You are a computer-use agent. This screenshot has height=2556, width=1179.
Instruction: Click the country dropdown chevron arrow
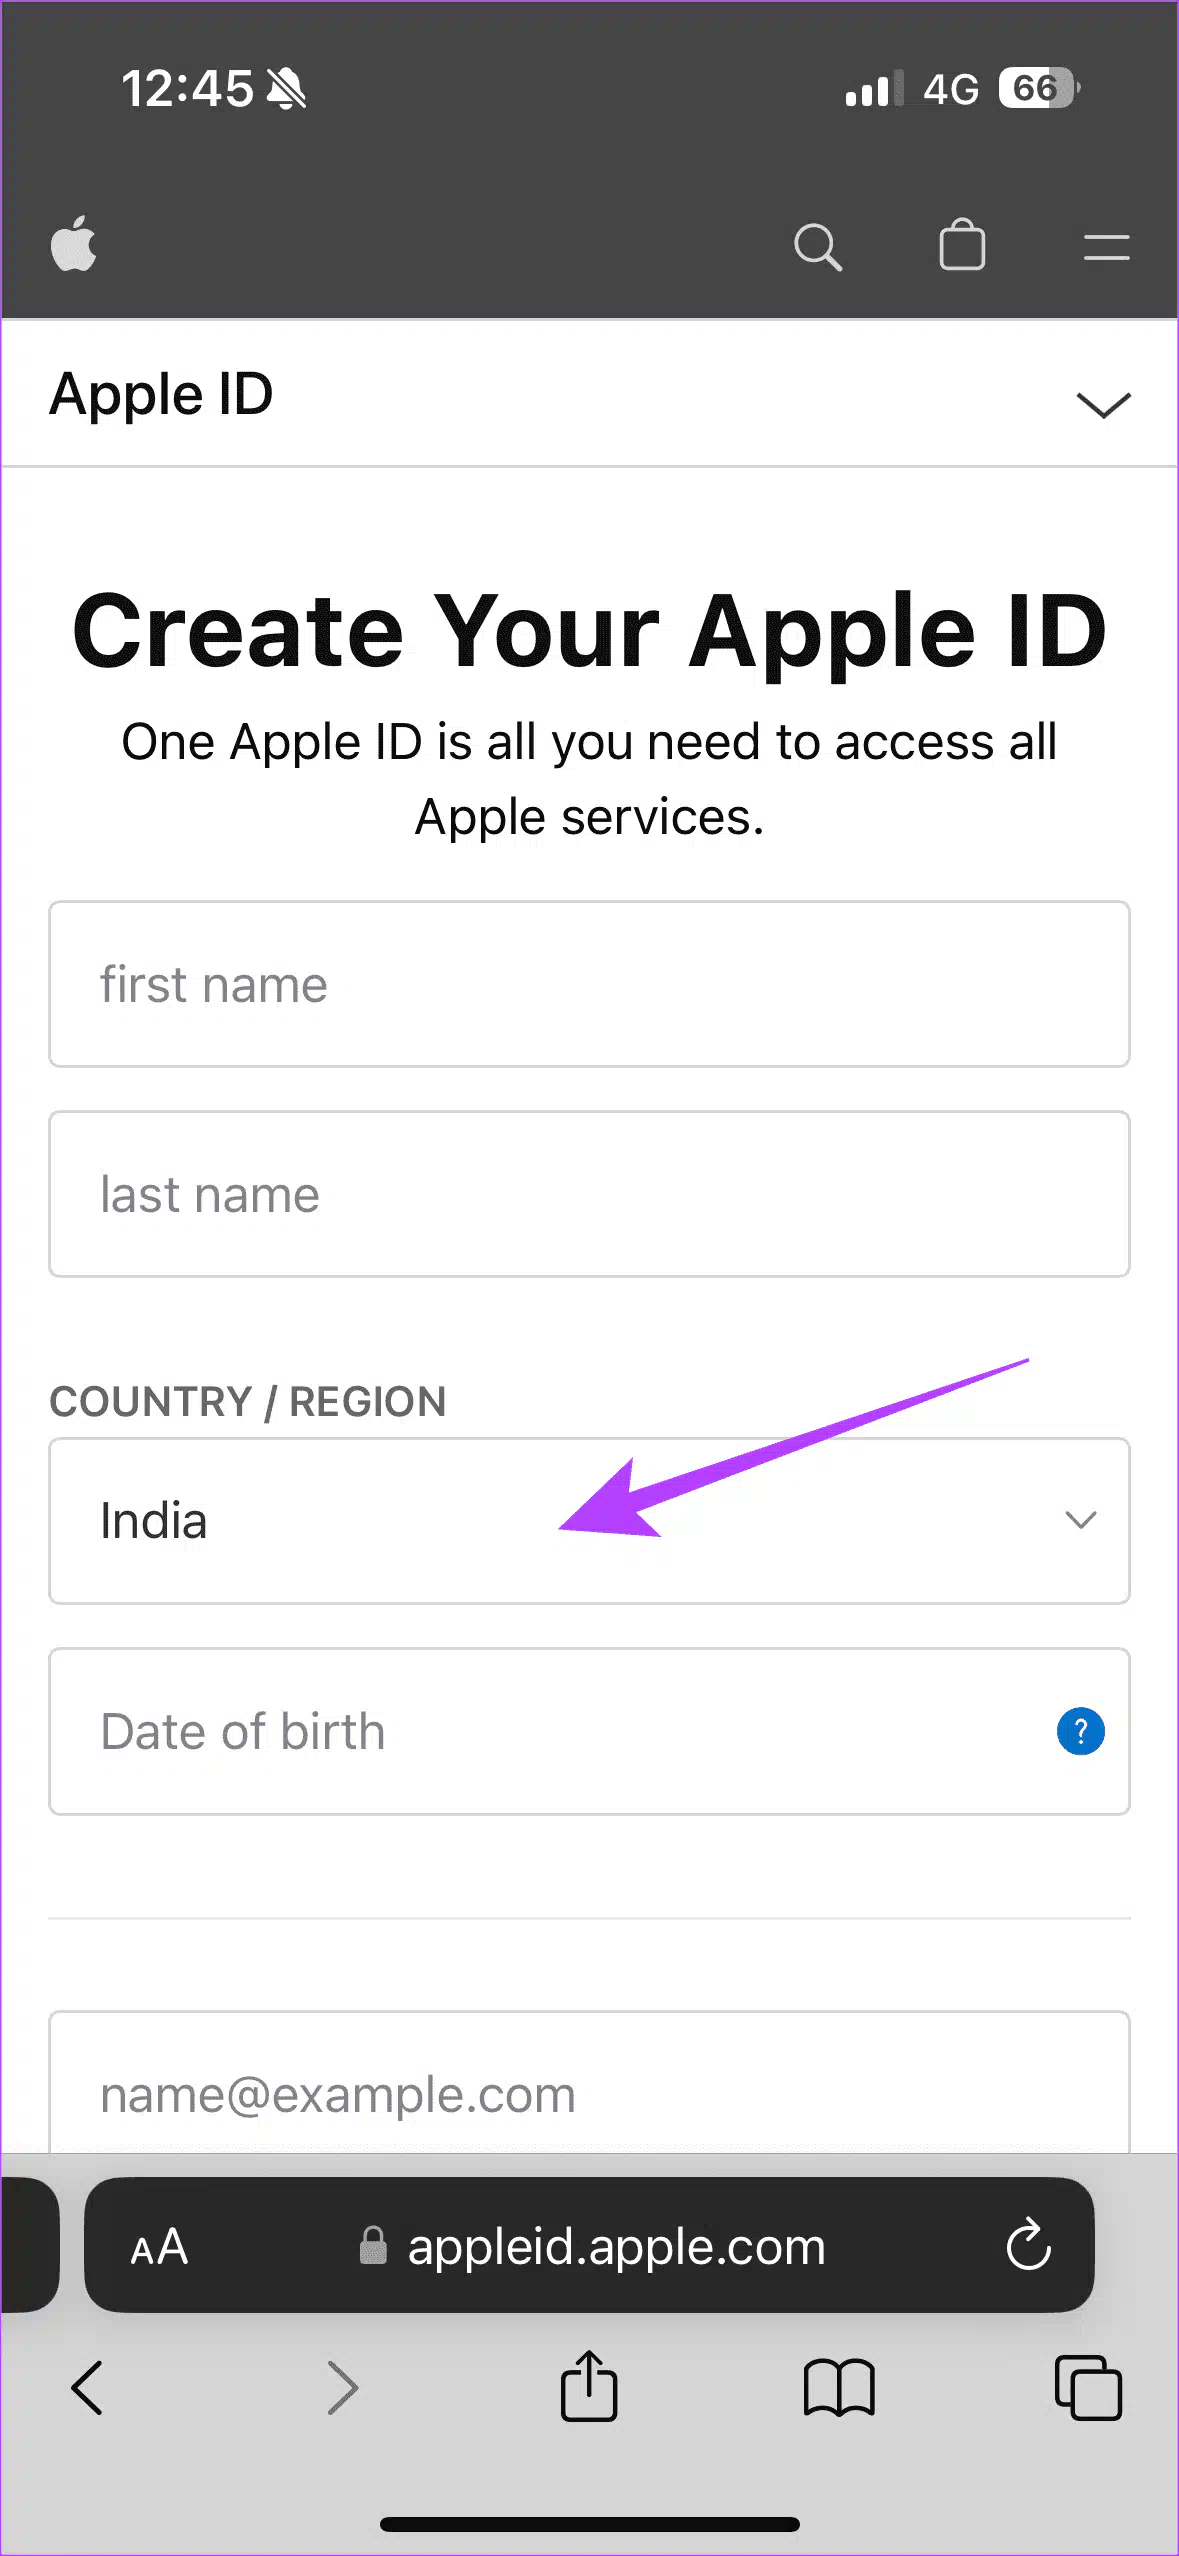click(x=1081, y=1520)
